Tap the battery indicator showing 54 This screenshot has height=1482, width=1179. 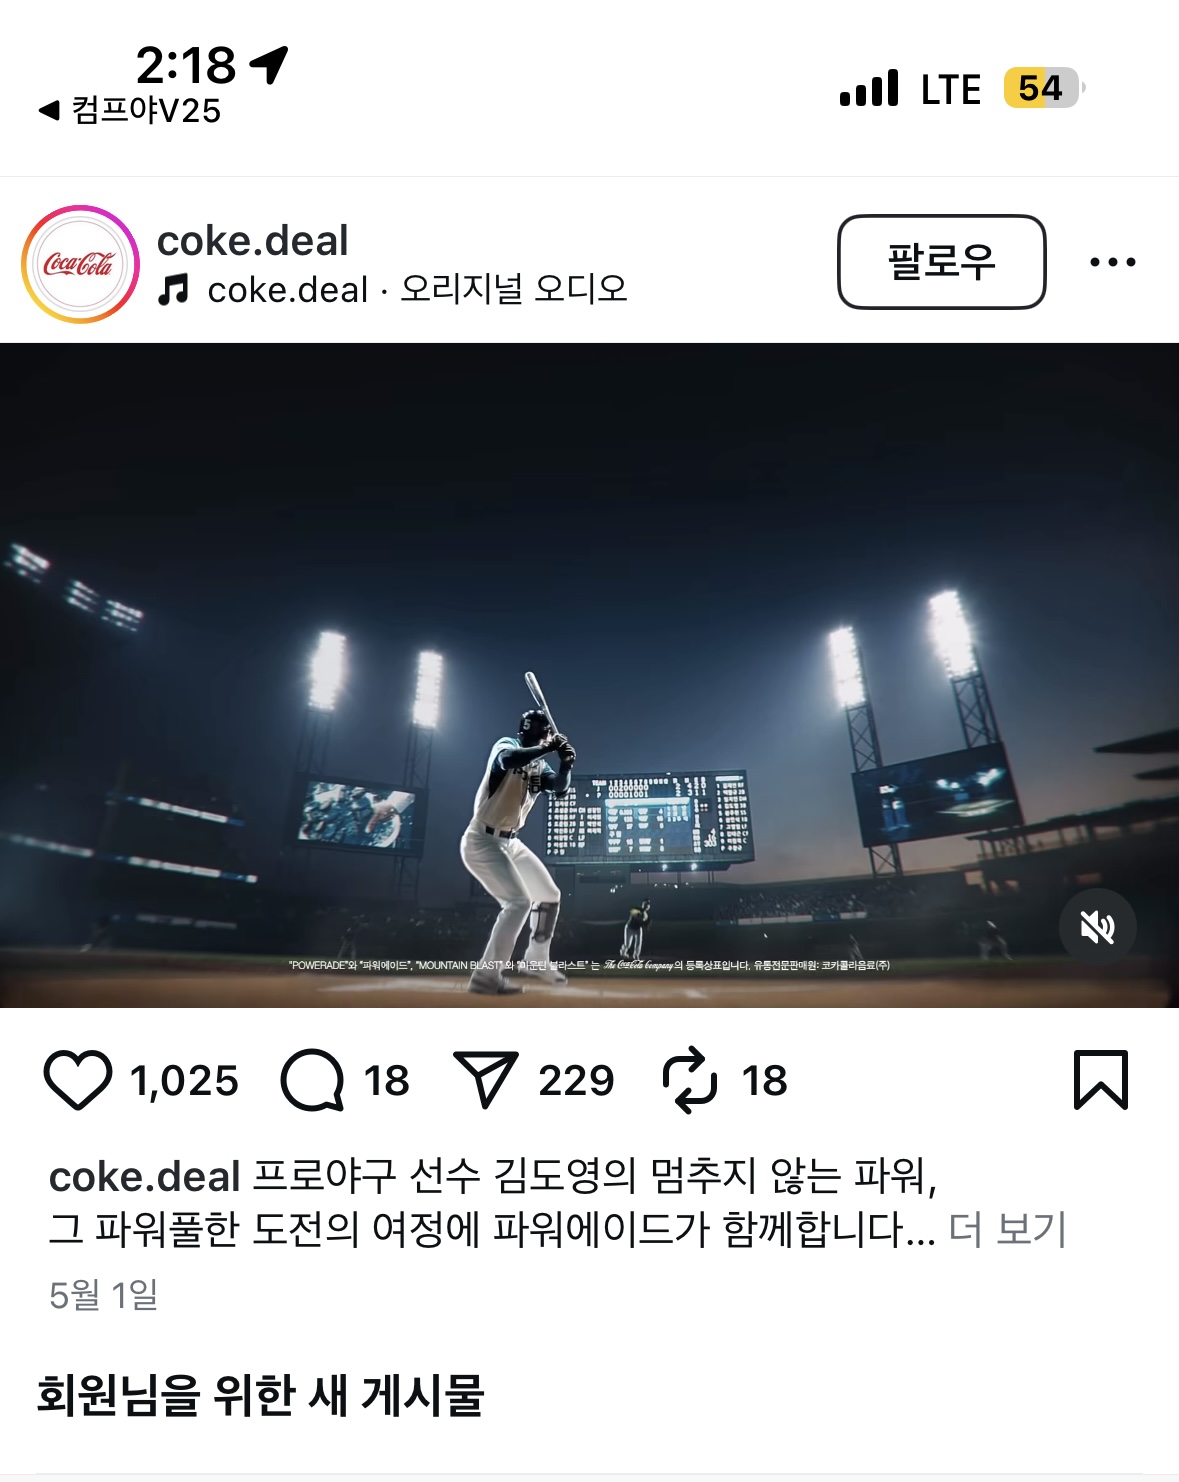1043,88
